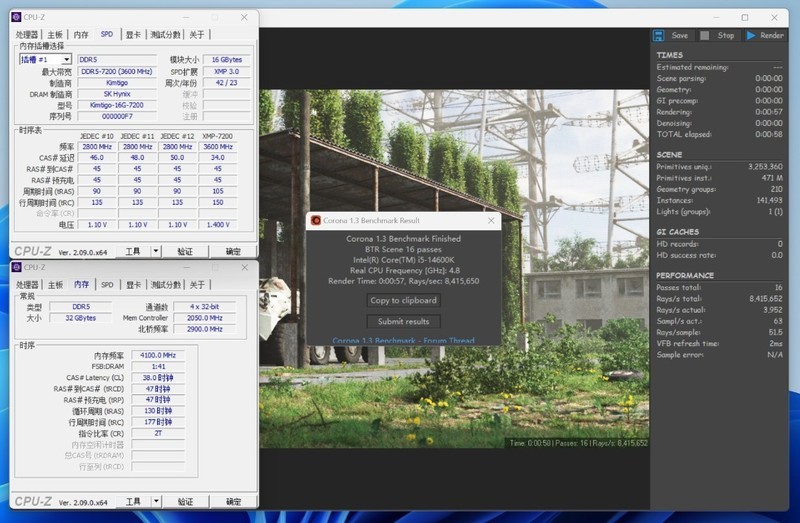The height and width of the screenshot is (523, 800).
Task: Click 确定 button in top CPU-Z window
Action: point(233,251)
